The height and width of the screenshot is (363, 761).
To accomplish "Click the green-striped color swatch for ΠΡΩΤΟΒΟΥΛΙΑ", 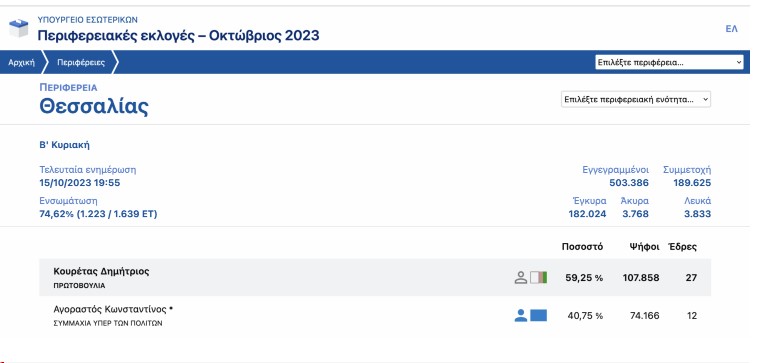I will pyautogui.click(x=539, y=278).
